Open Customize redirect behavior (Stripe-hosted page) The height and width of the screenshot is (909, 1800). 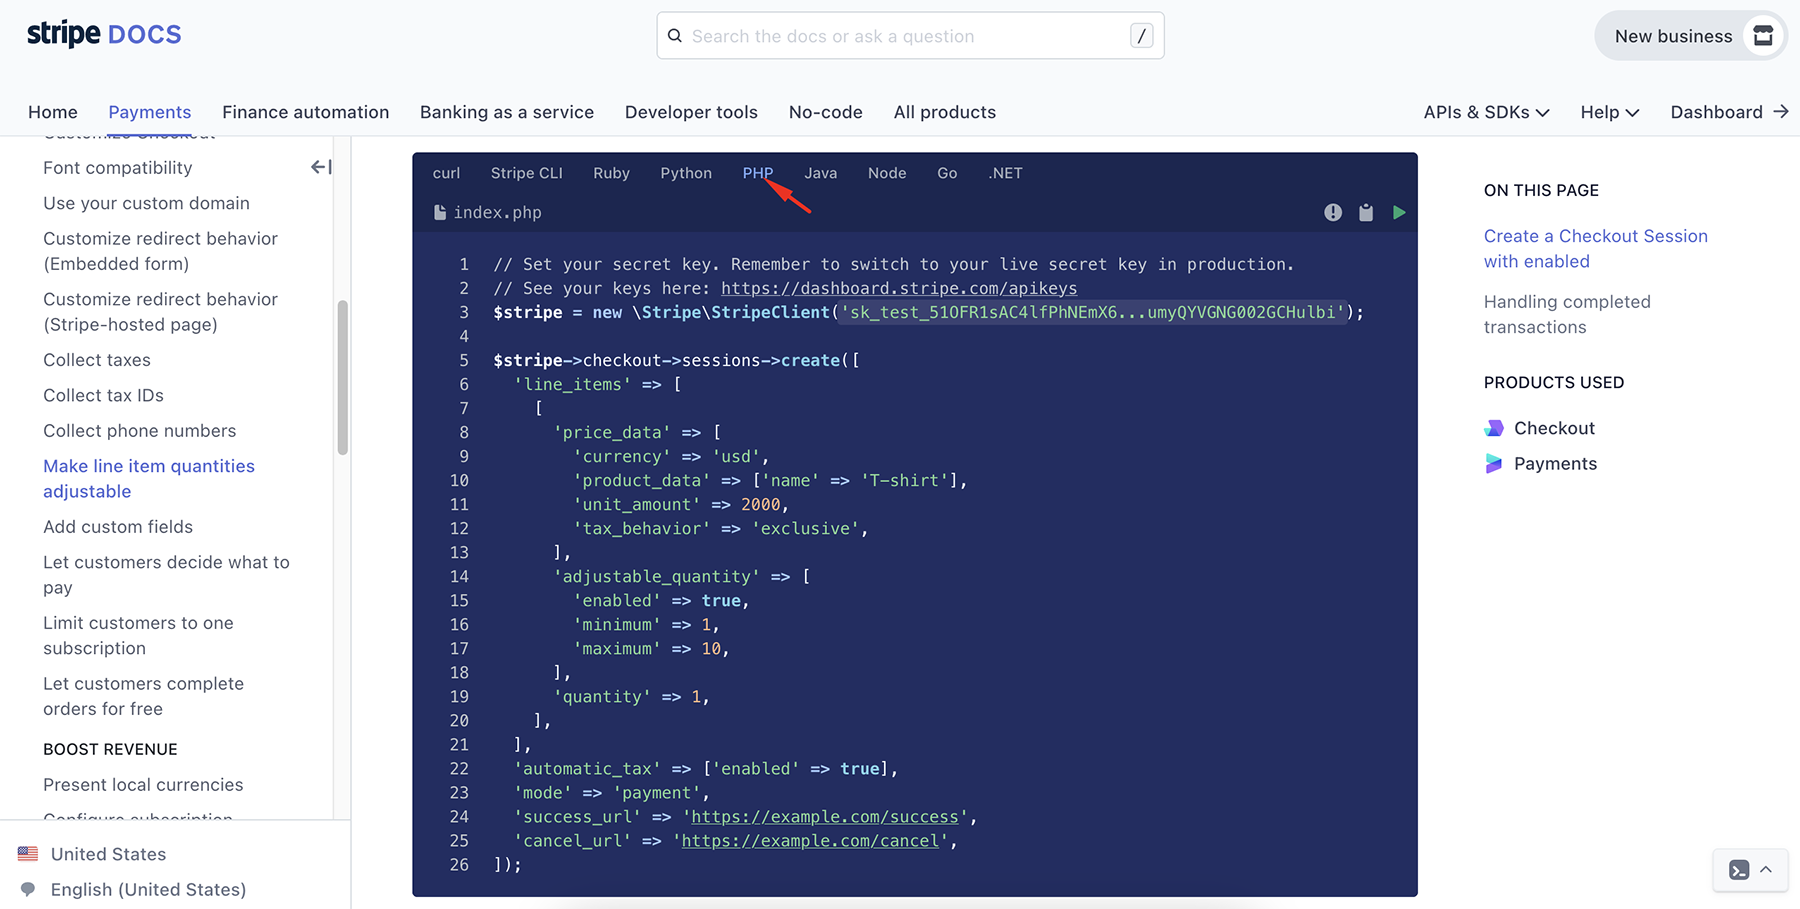click(x=161, y=312)
